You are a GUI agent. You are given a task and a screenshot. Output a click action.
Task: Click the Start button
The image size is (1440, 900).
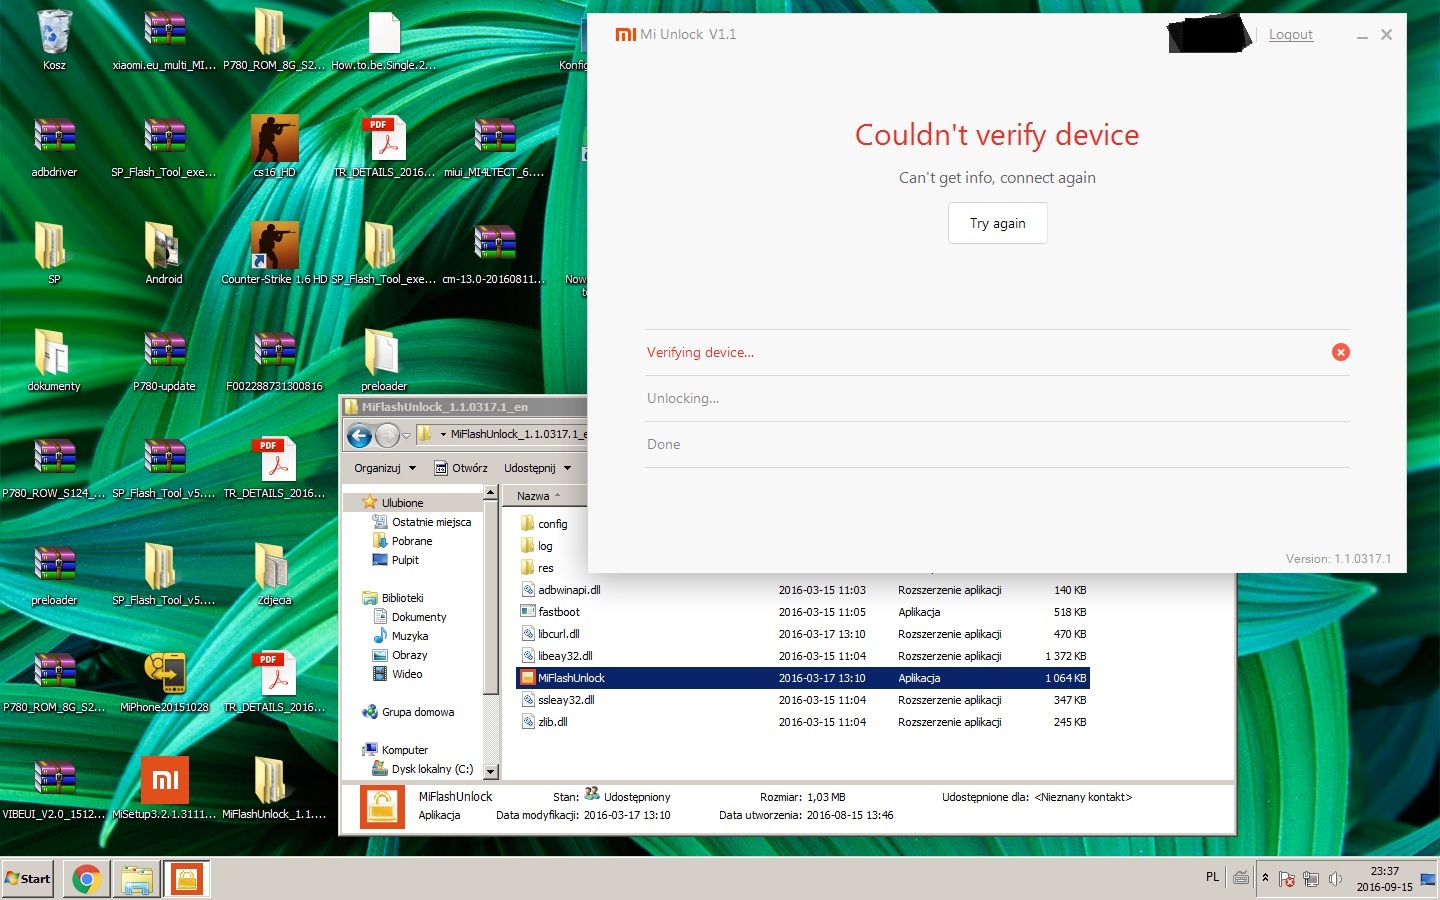[28, 879]
